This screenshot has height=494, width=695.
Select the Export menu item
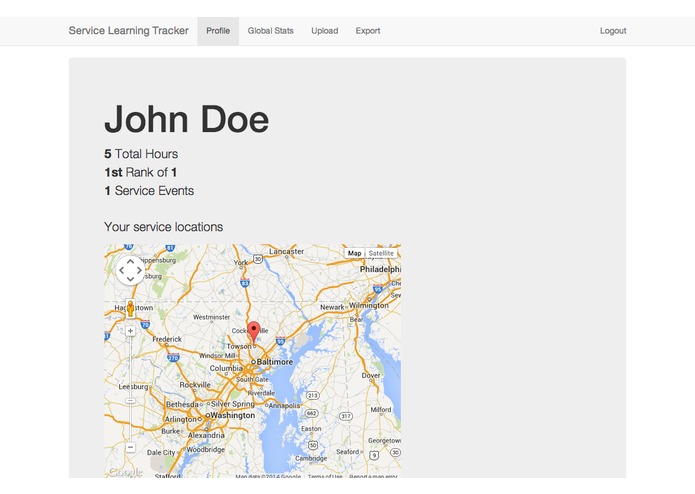[368, 31]
